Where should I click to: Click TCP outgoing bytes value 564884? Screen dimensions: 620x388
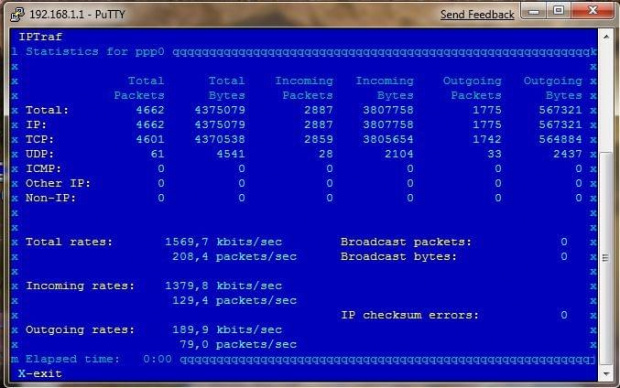pos(560,139)
